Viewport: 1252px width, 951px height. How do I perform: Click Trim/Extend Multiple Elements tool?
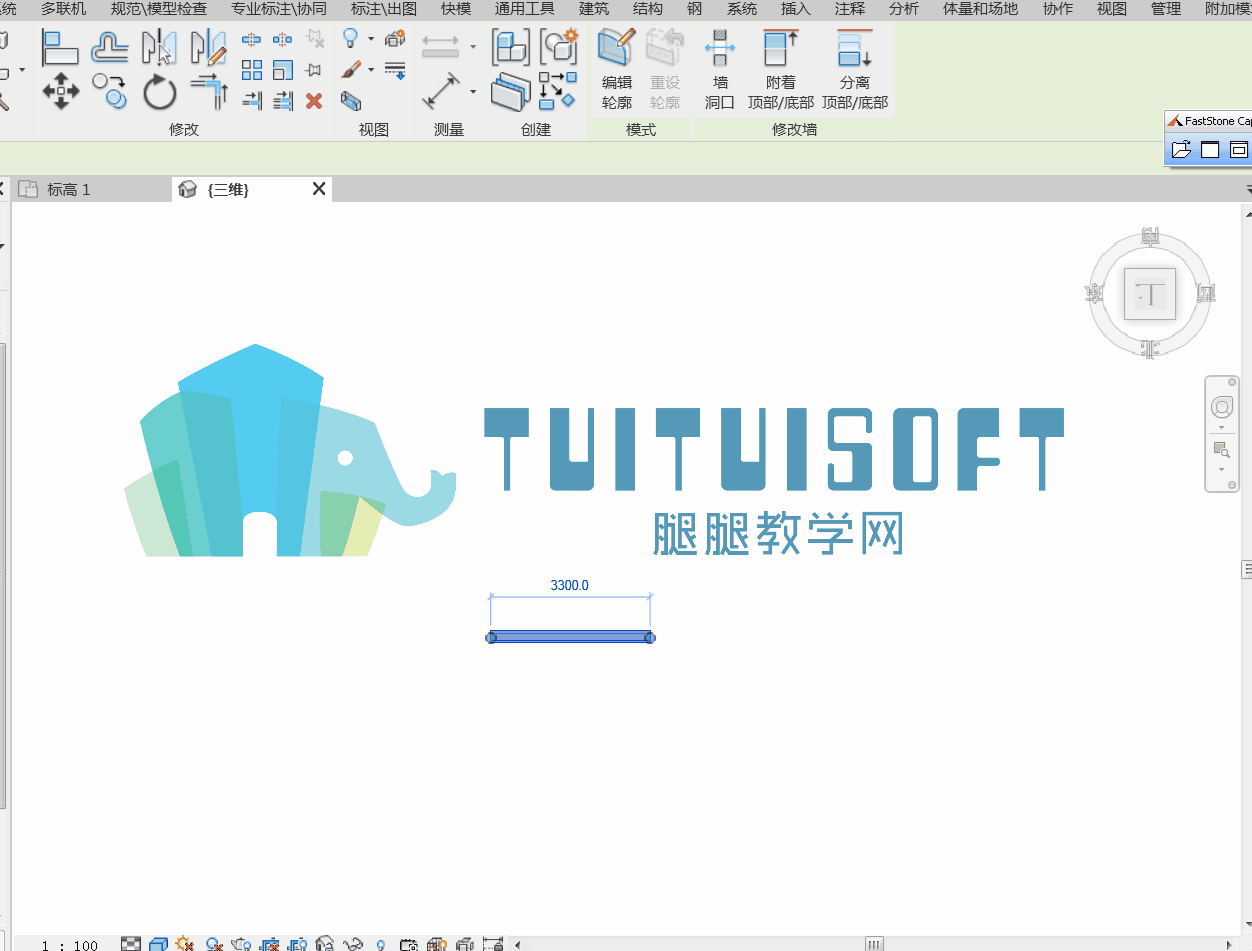pos(282,101)
